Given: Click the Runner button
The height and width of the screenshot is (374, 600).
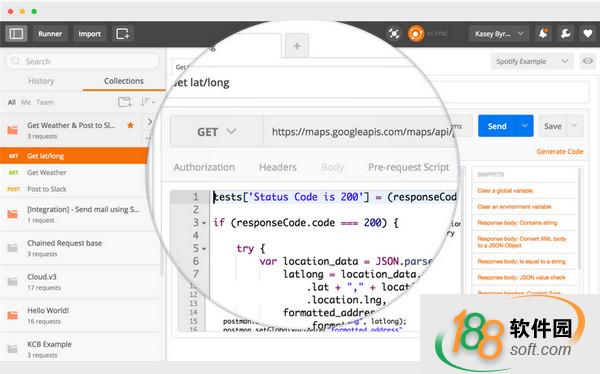Looking at the screenshot, I should (x=50, y=34).
